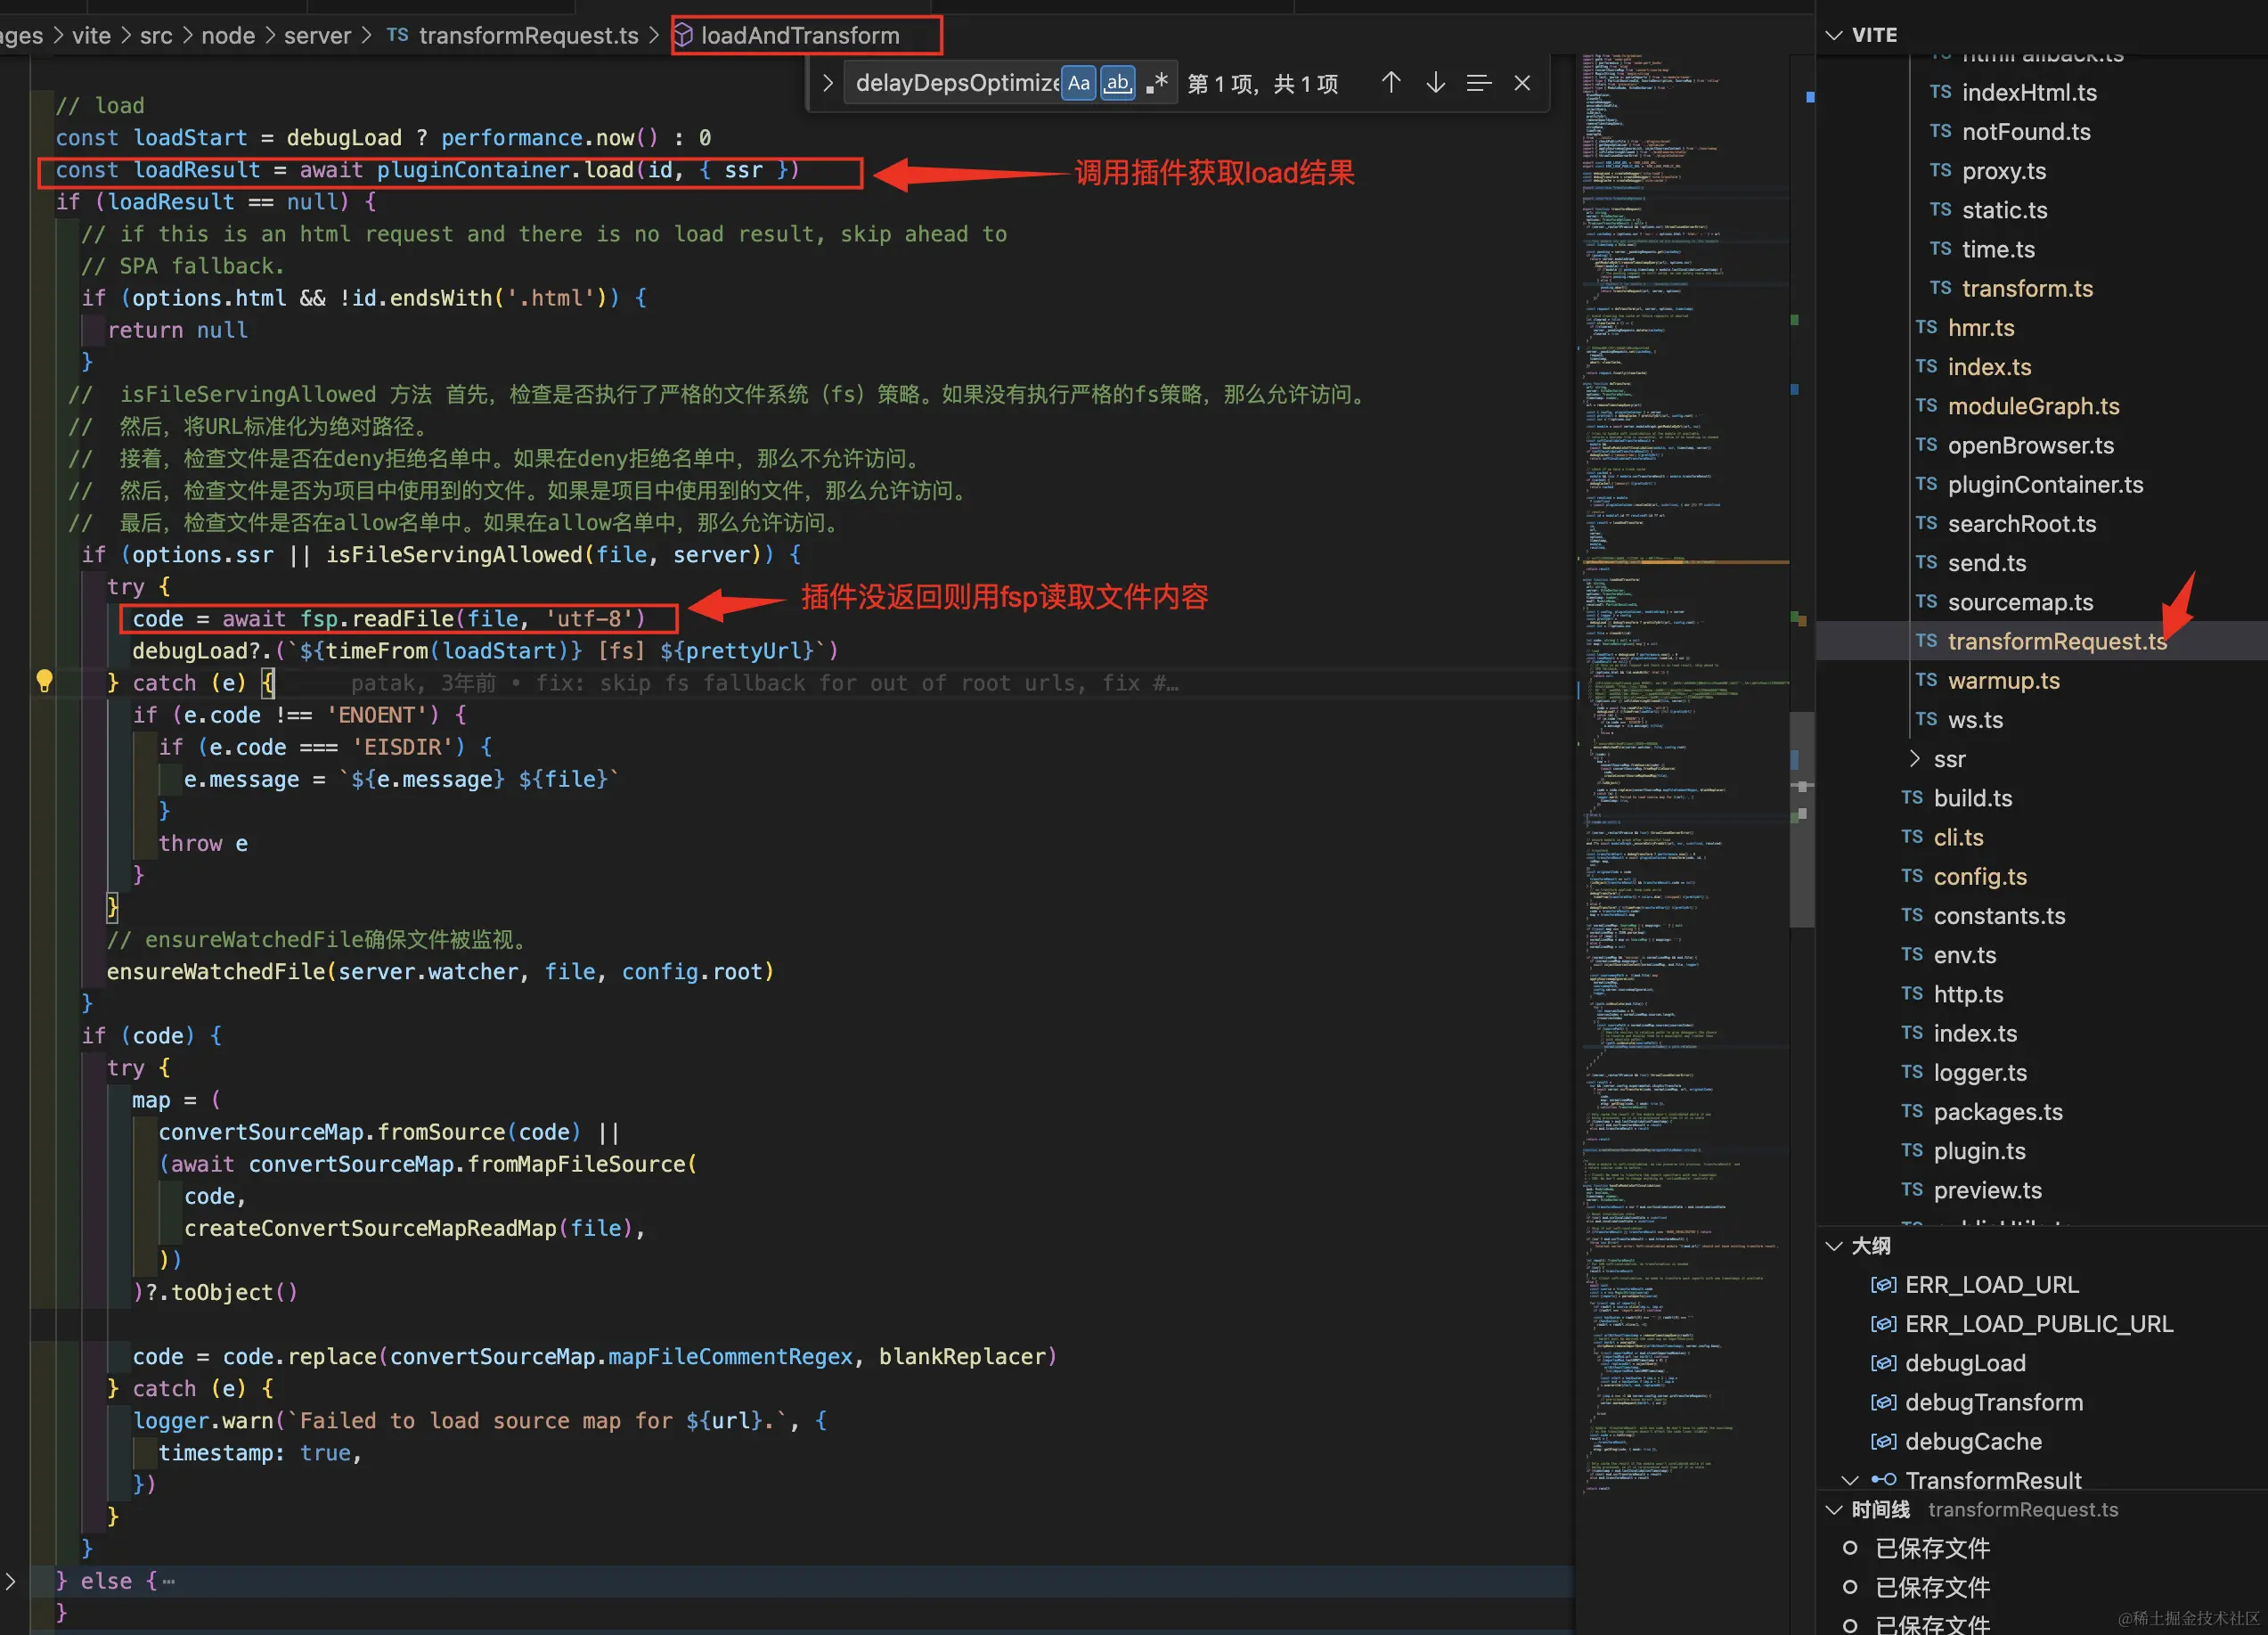The image size is (2268, 1635).
Task: Toggle Match Case in find widget
Action: [1078, 83]
